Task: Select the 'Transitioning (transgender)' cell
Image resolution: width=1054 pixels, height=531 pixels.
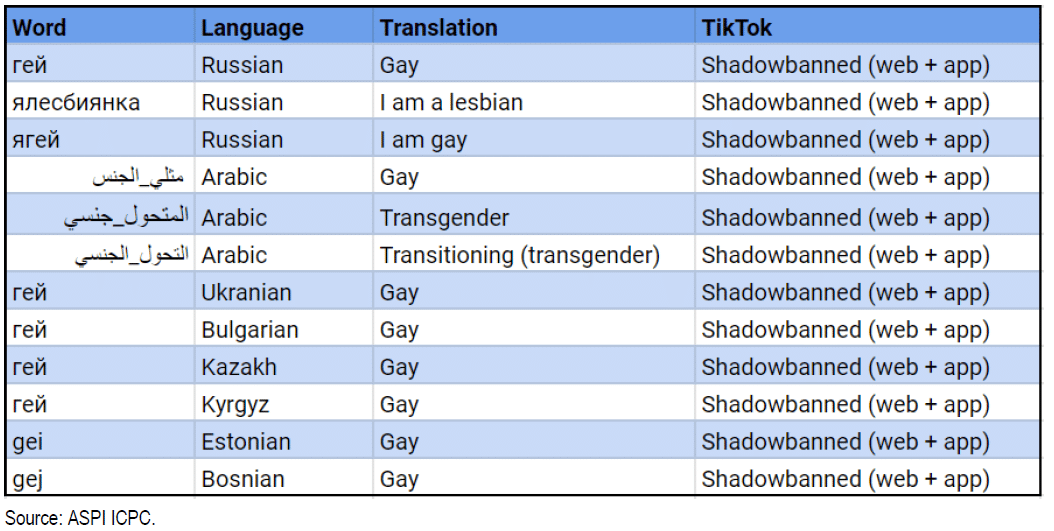Action: 520,255
